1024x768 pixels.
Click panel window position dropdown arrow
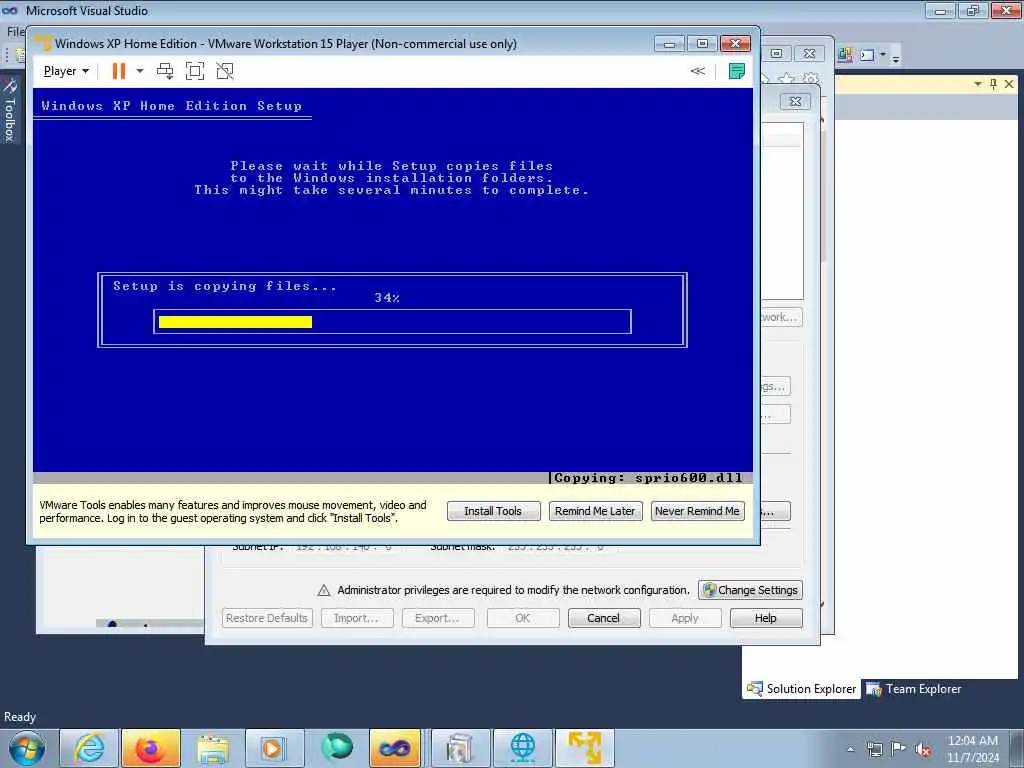click(x=978, y=84)
